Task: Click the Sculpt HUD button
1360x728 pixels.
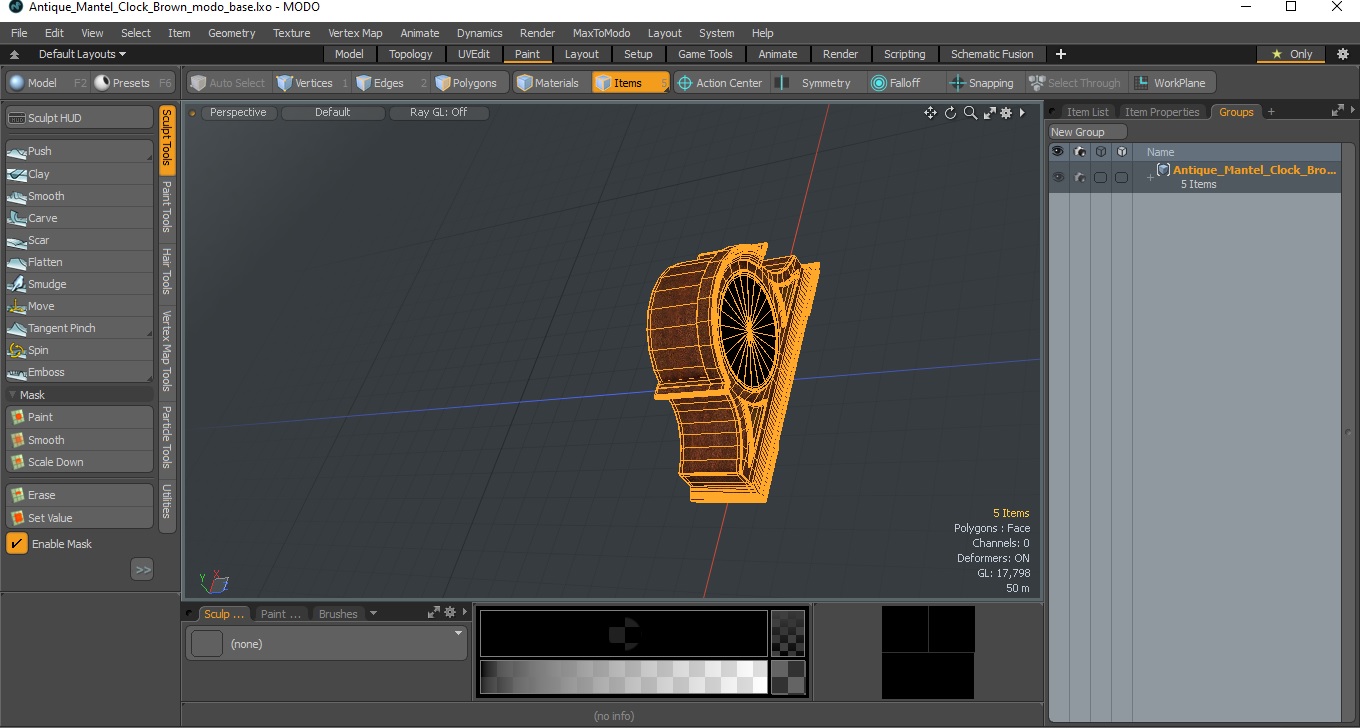Action: pyautogui.click(x=79, y=118)
